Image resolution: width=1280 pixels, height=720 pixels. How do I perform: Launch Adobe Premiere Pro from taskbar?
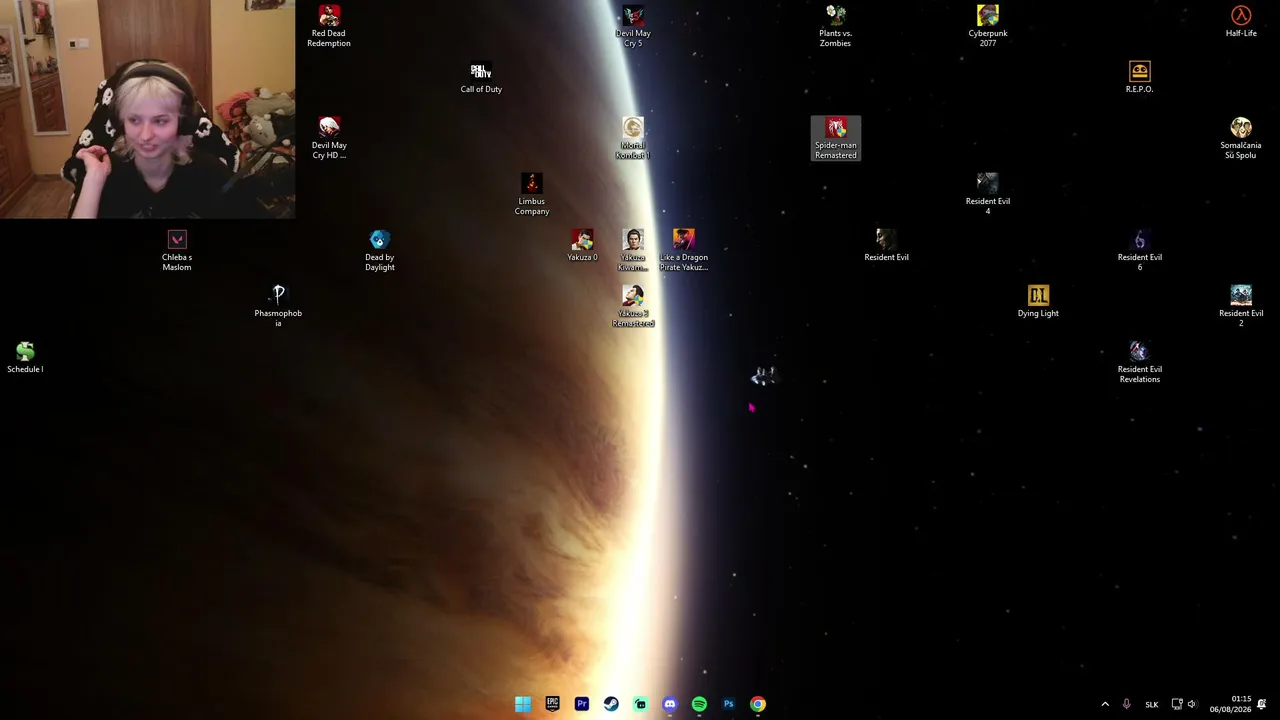(582, 704)
